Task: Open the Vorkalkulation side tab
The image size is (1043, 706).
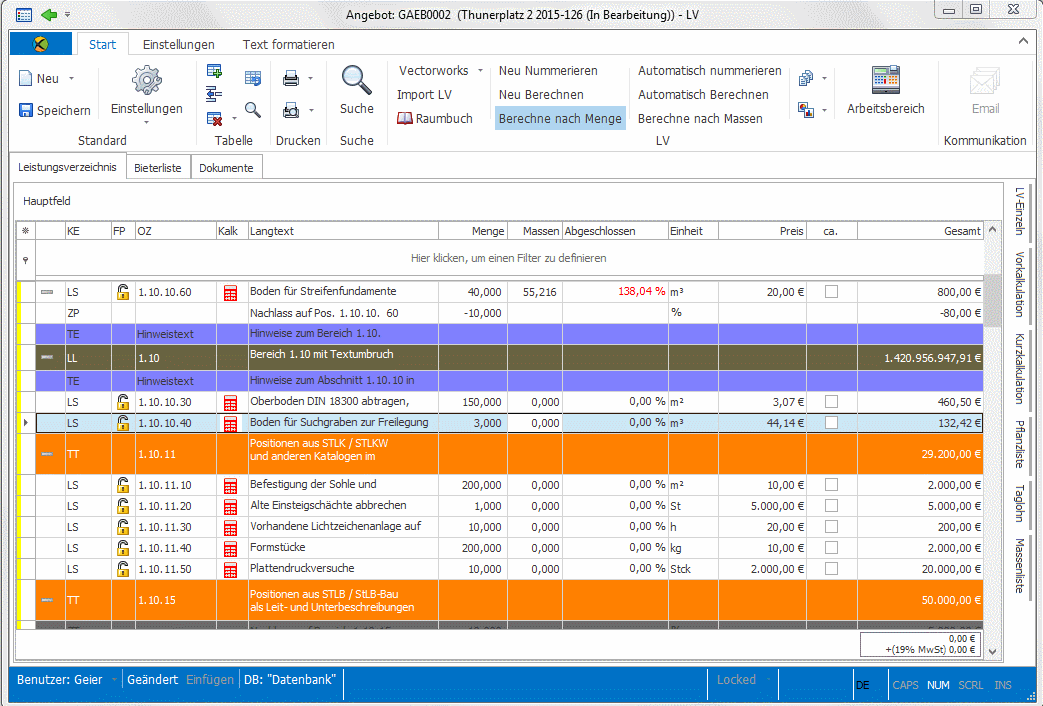Action: (x=1019, y=284)
